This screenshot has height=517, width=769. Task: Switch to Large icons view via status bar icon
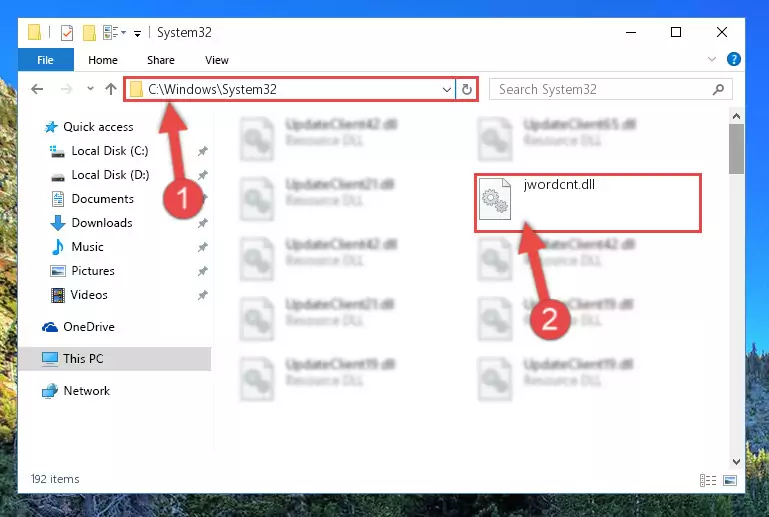point(730,481)
